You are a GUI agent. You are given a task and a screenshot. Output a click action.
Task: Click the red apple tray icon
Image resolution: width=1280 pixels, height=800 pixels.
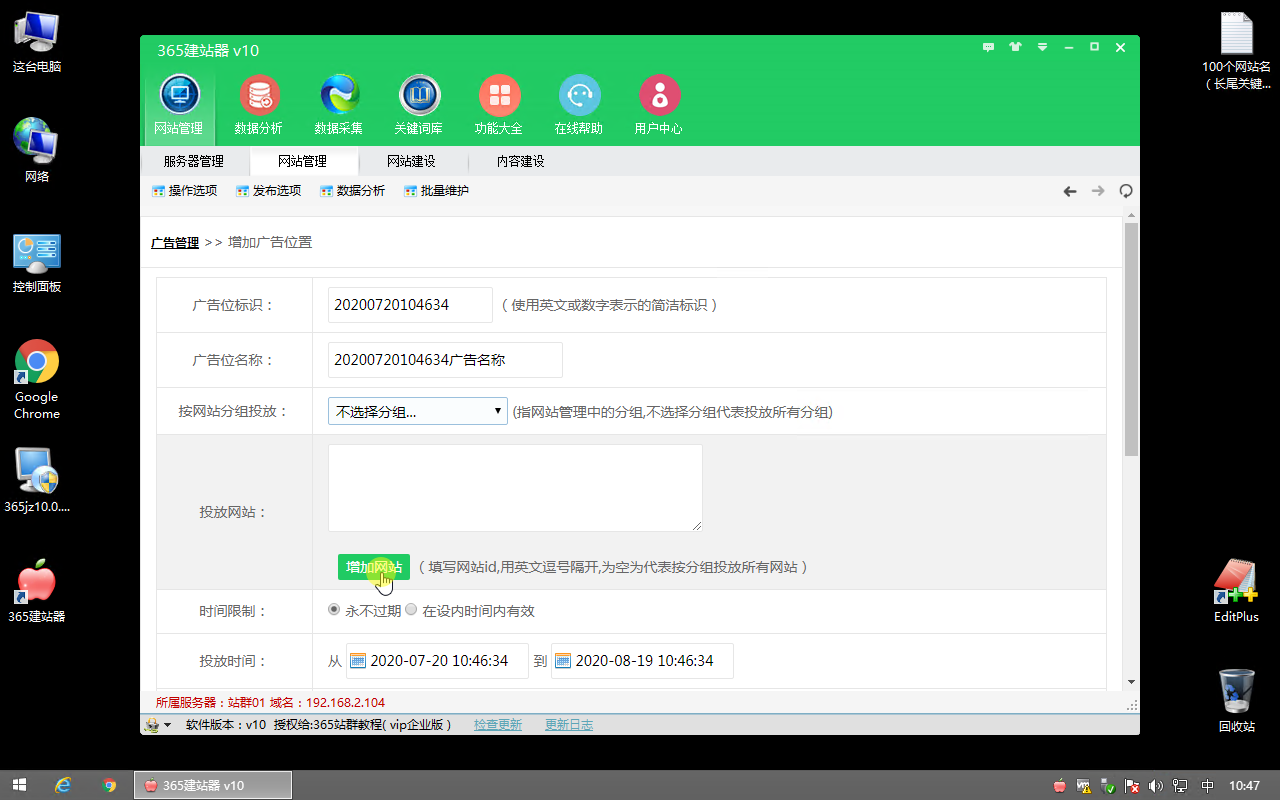coord(1060,786)
